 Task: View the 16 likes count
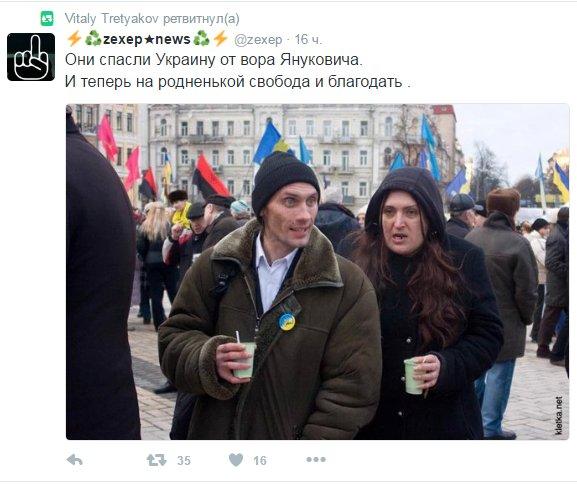[x=260, y=460]
